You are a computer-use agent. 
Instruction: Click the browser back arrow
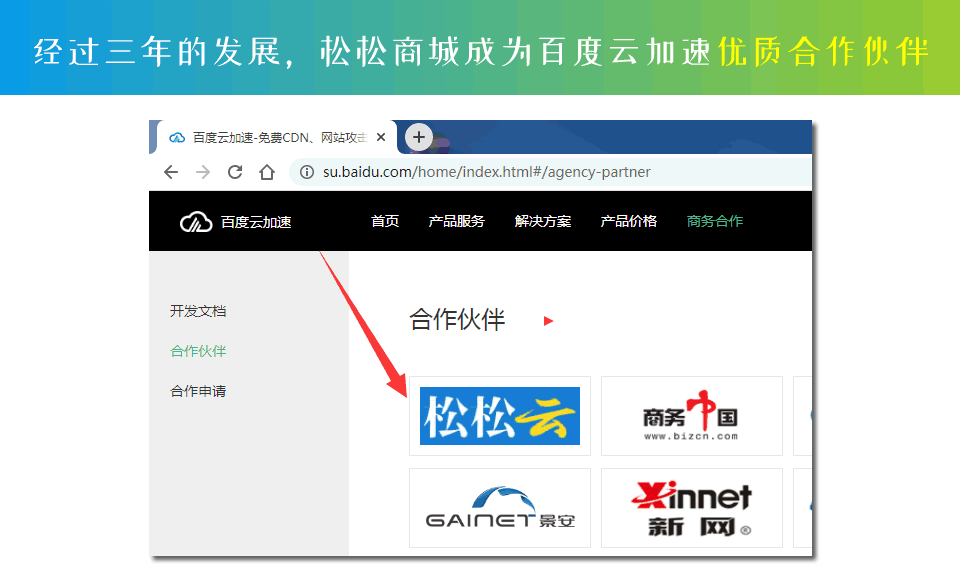pos(171,172)
